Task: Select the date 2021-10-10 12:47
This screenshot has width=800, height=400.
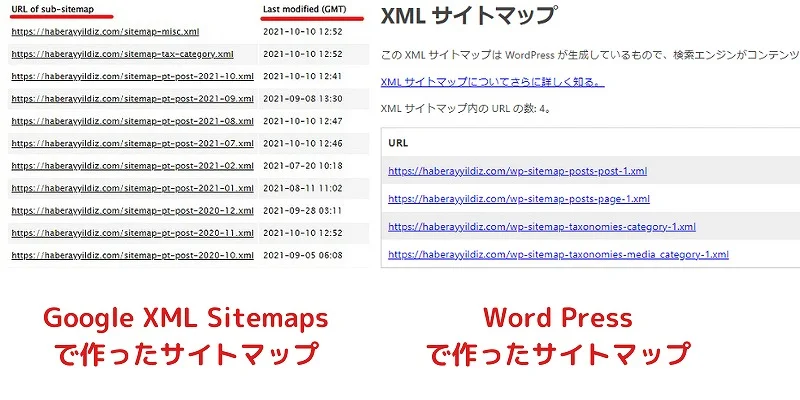Action: [x=303, y=121]
